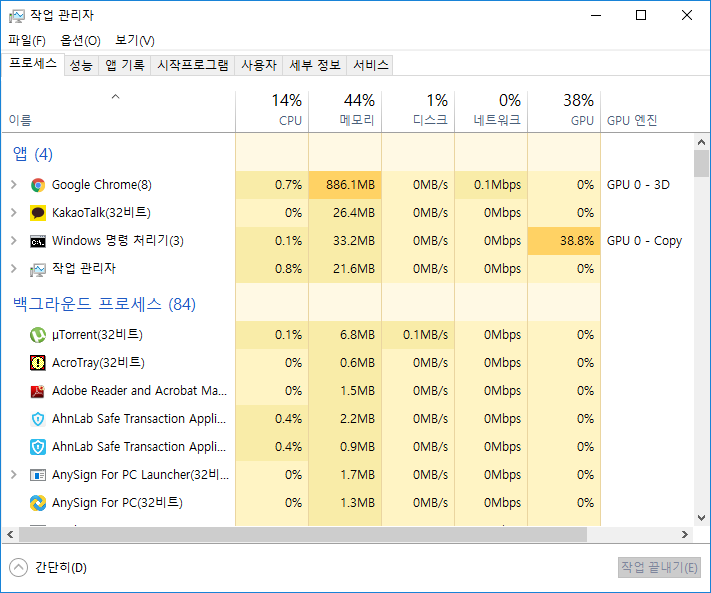Select the Google Chrome(8) row
This screenshot has width=711, height=593.
click(347, 185)
